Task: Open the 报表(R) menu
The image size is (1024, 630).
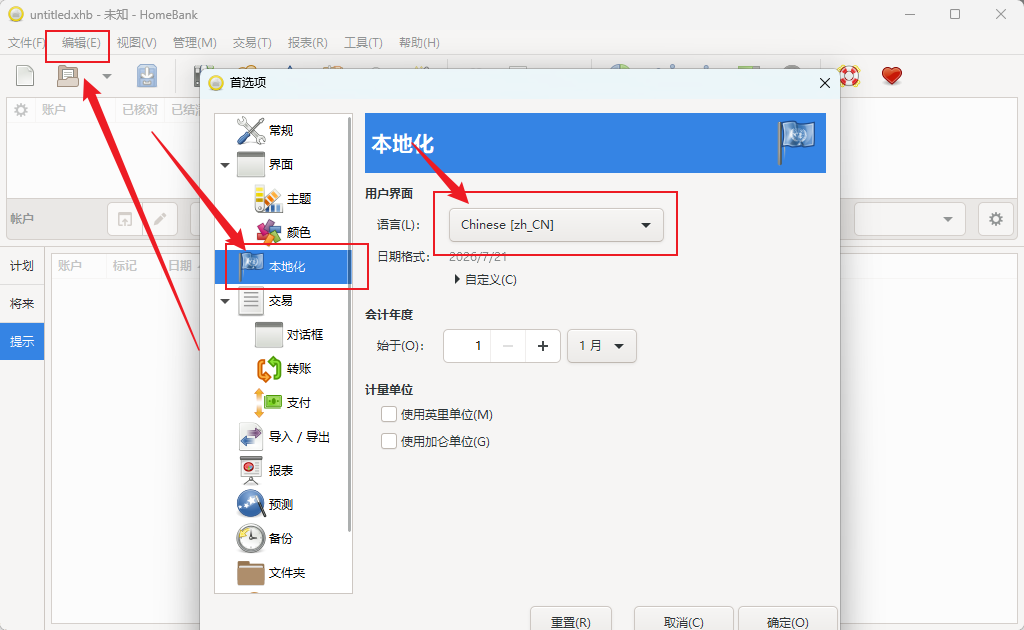Action: [308, 42]
